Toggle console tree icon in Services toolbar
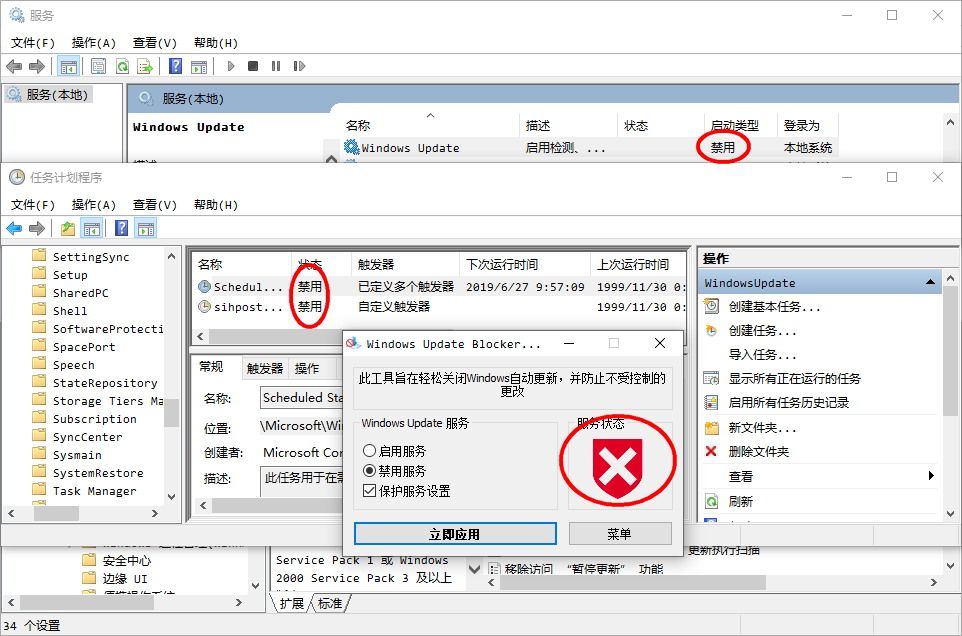The image size is (962, 636). [x=69, y=66]
